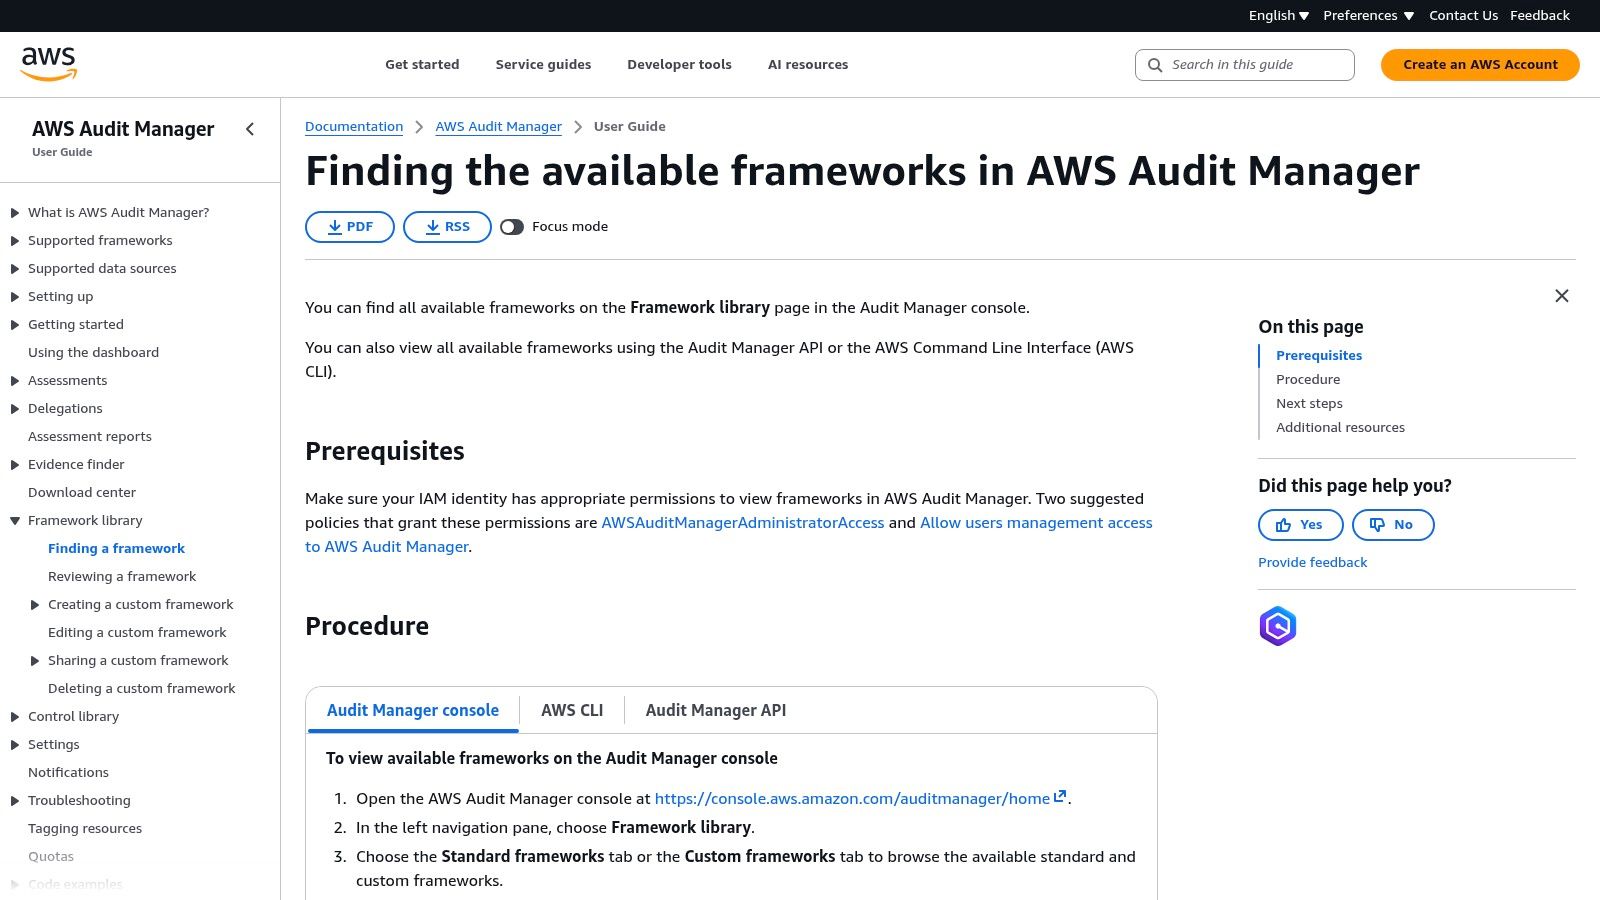
Task: Open the Amazon Q assistant icon
Action: [1277, 626]
